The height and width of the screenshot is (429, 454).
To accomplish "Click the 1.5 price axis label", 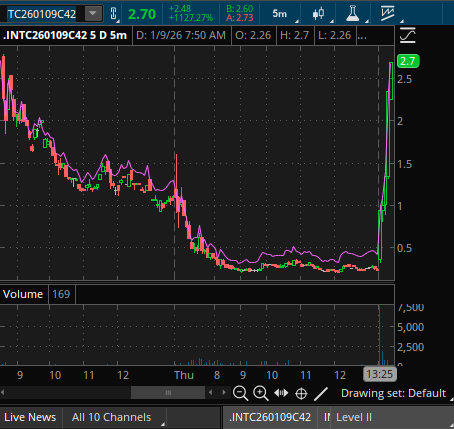I will pos(404,164).
